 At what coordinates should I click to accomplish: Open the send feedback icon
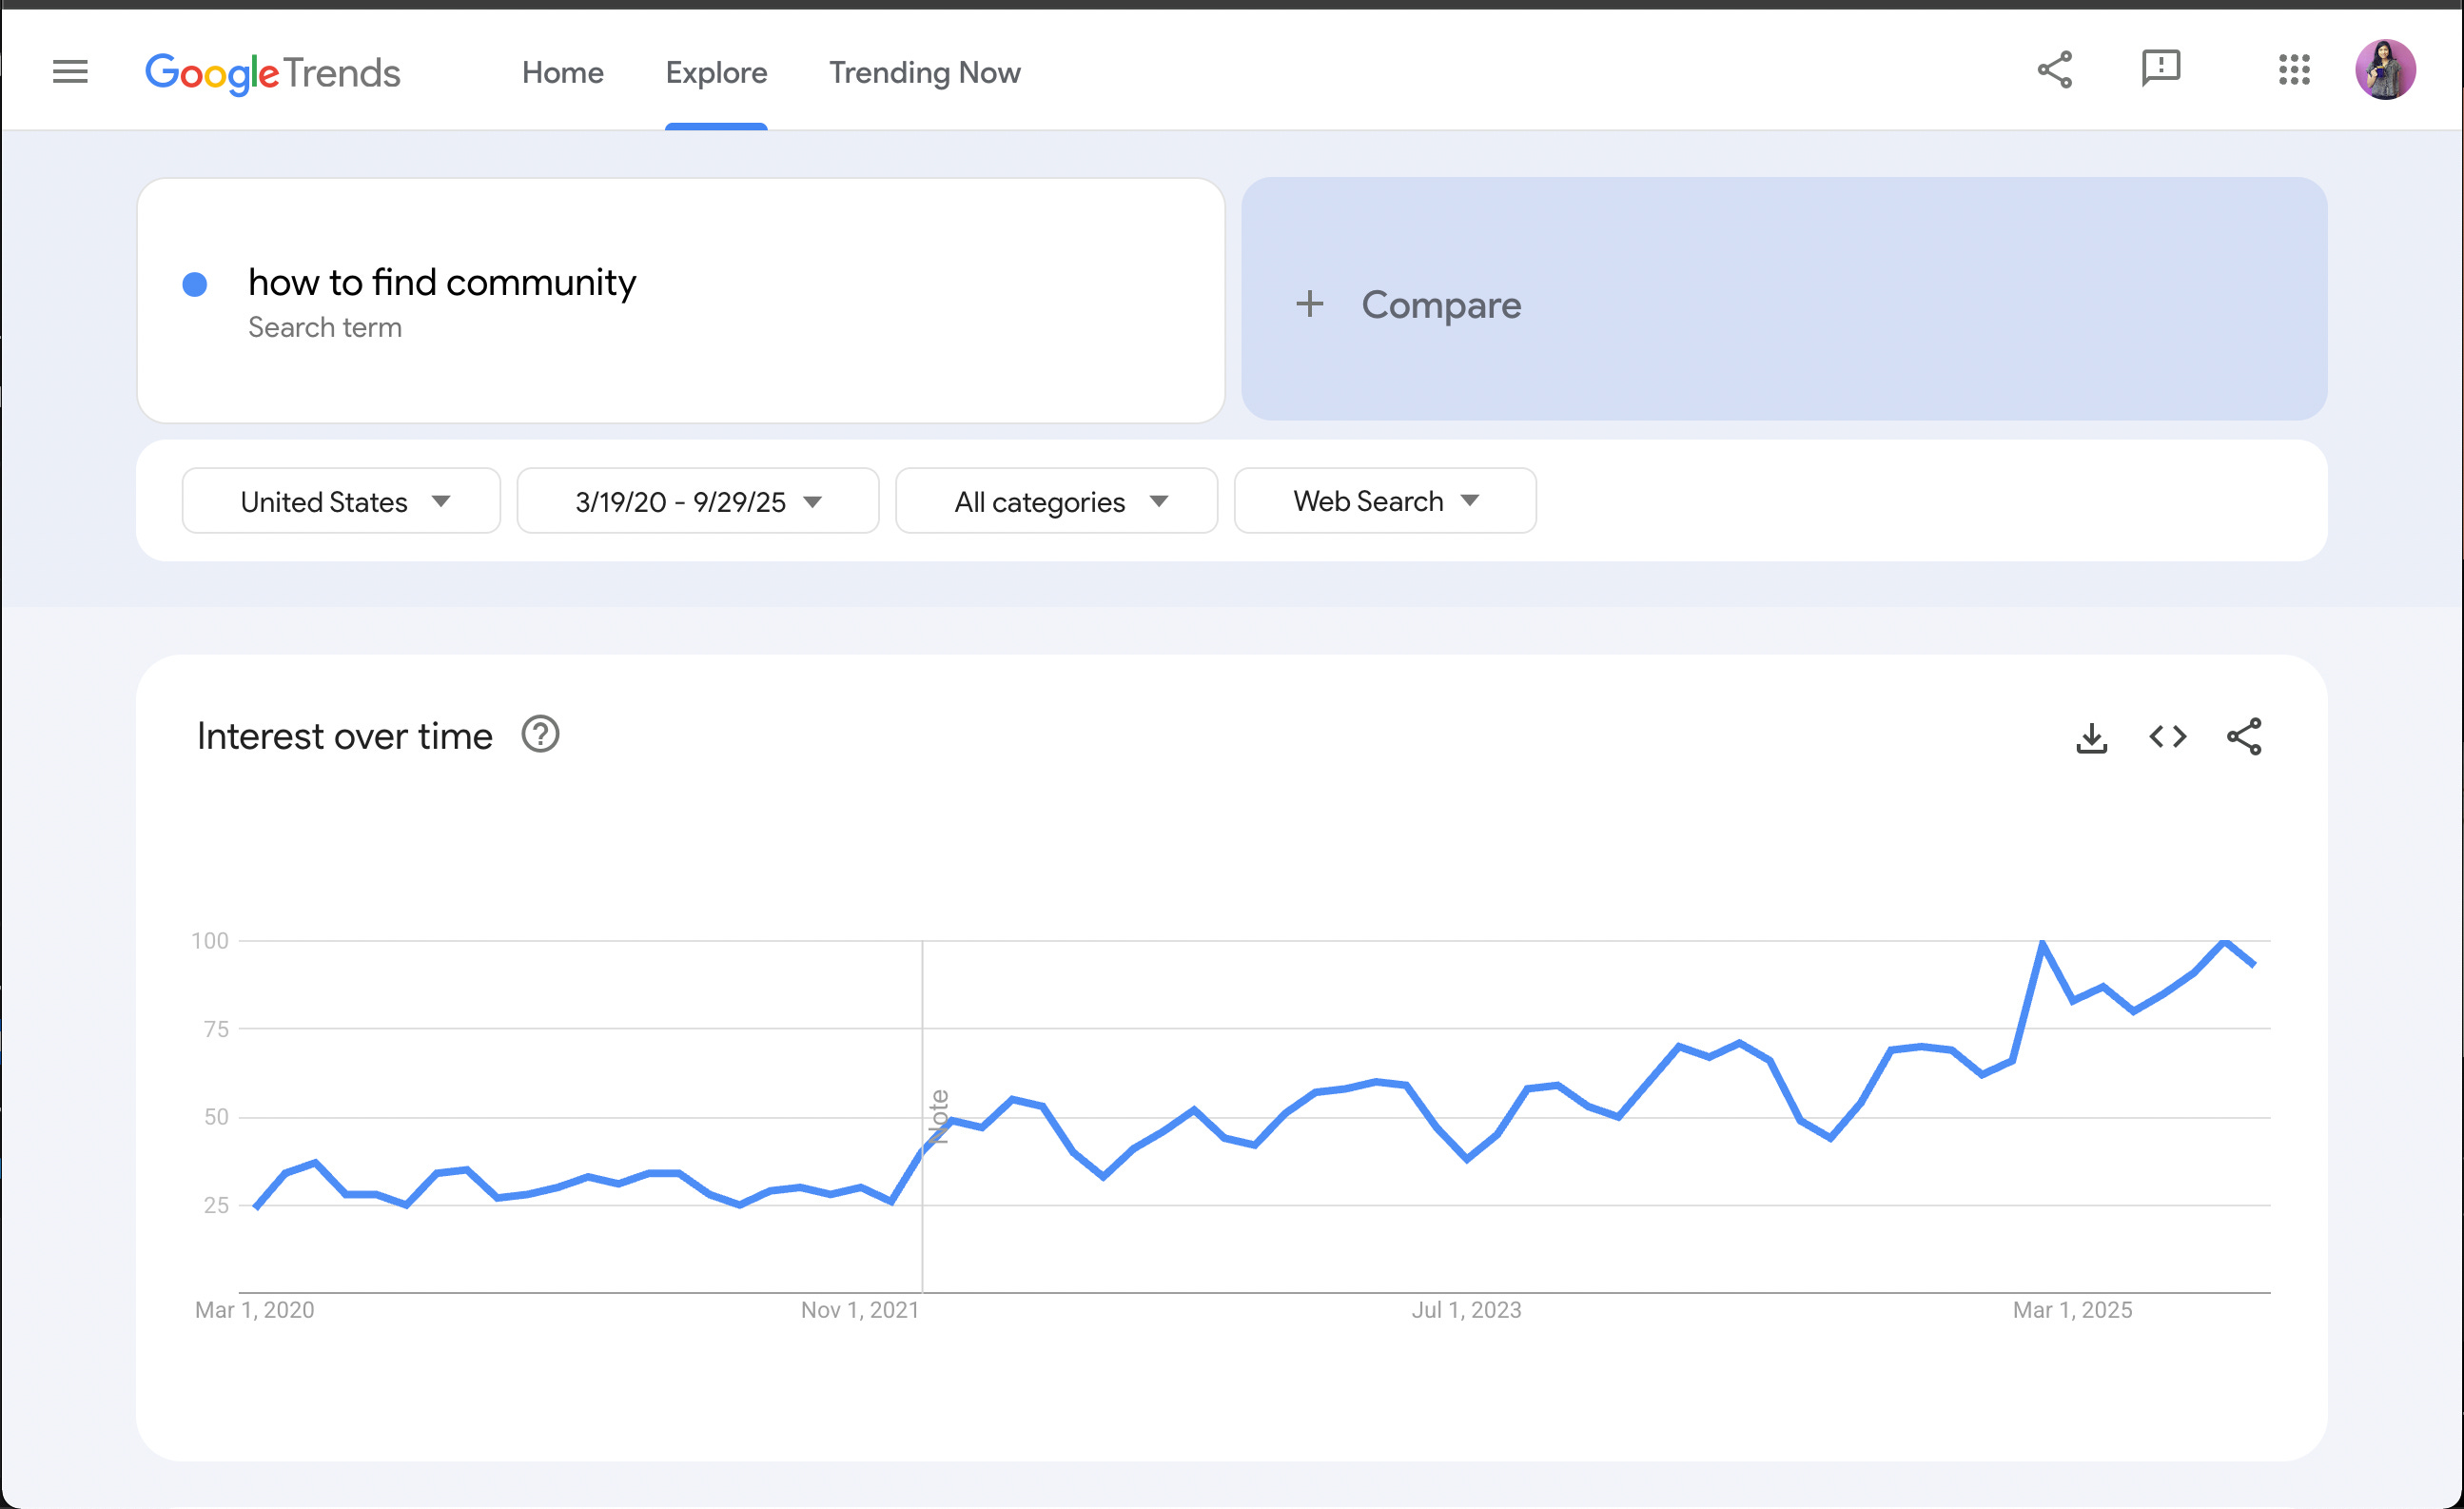pos(2160,69)
